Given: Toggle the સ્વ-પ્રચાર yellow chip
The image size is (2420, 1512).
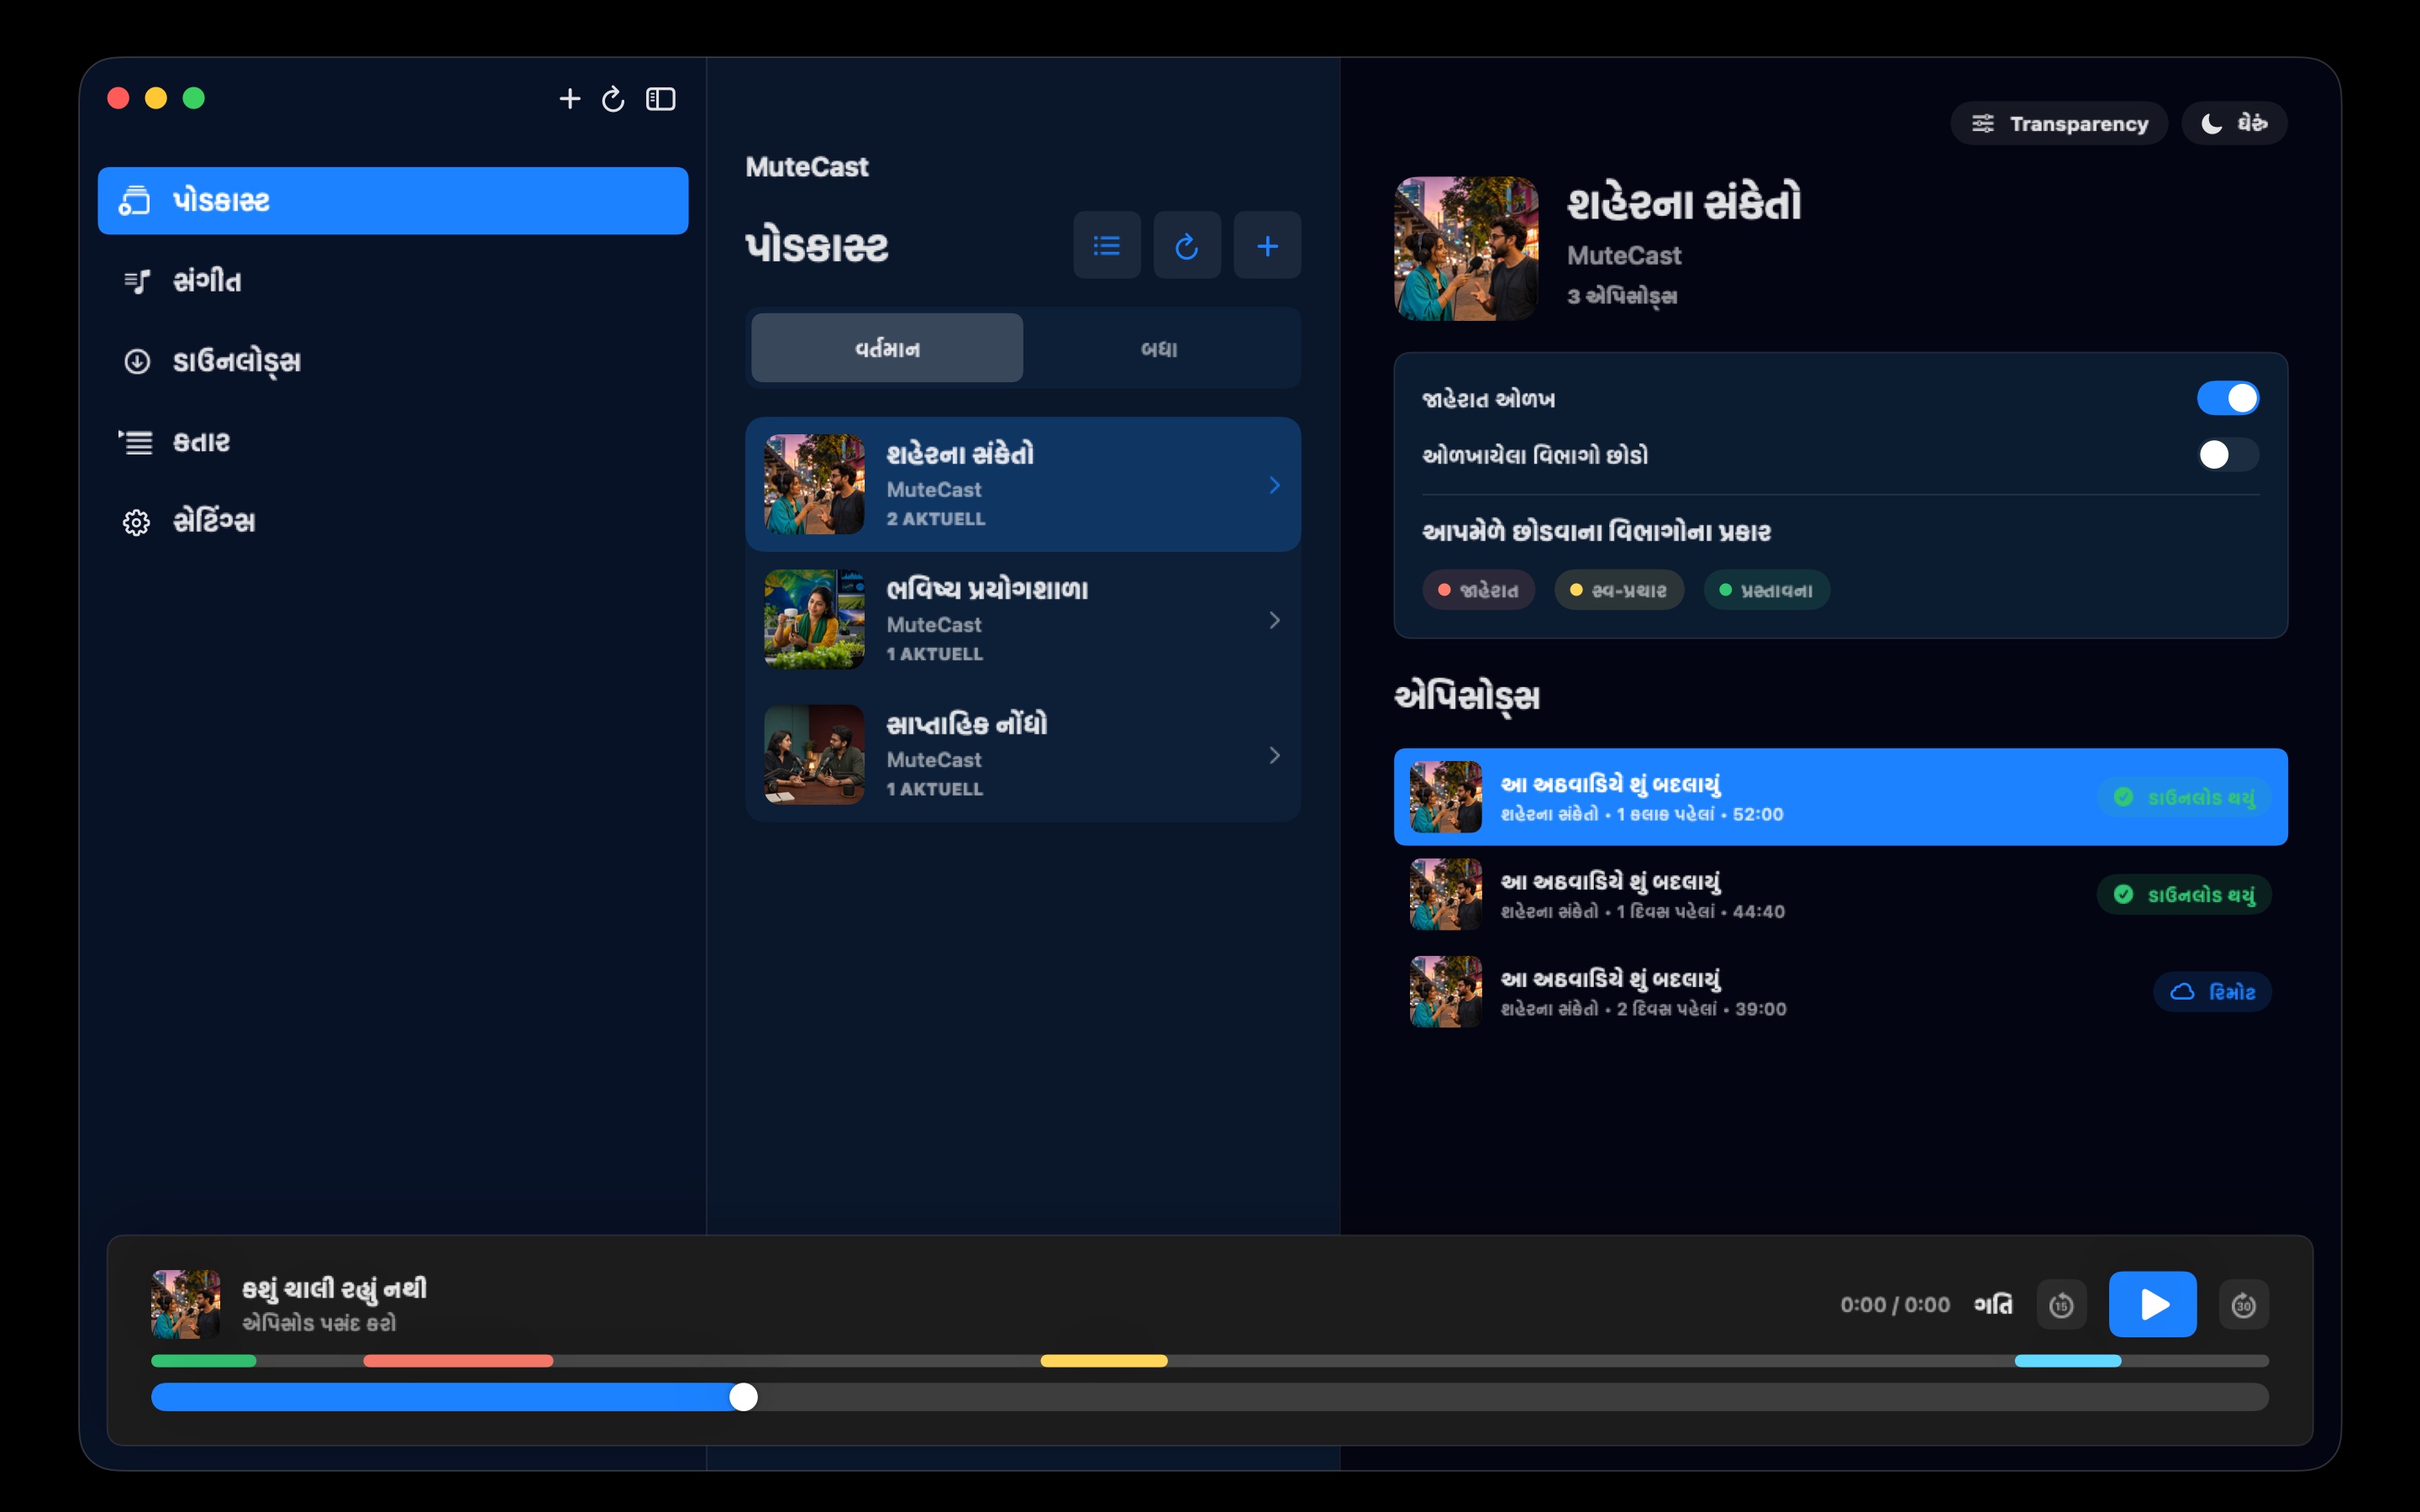Looking at the screenshot, I should click(x=1618, y=590).
